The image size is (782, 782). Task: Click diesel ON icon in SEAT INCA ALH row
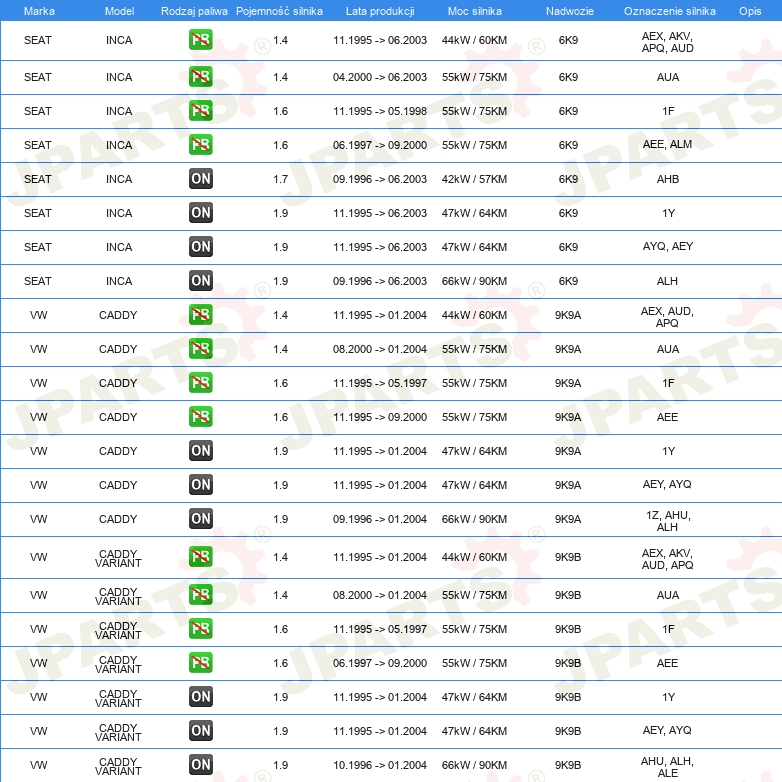[x=200, y=280]
